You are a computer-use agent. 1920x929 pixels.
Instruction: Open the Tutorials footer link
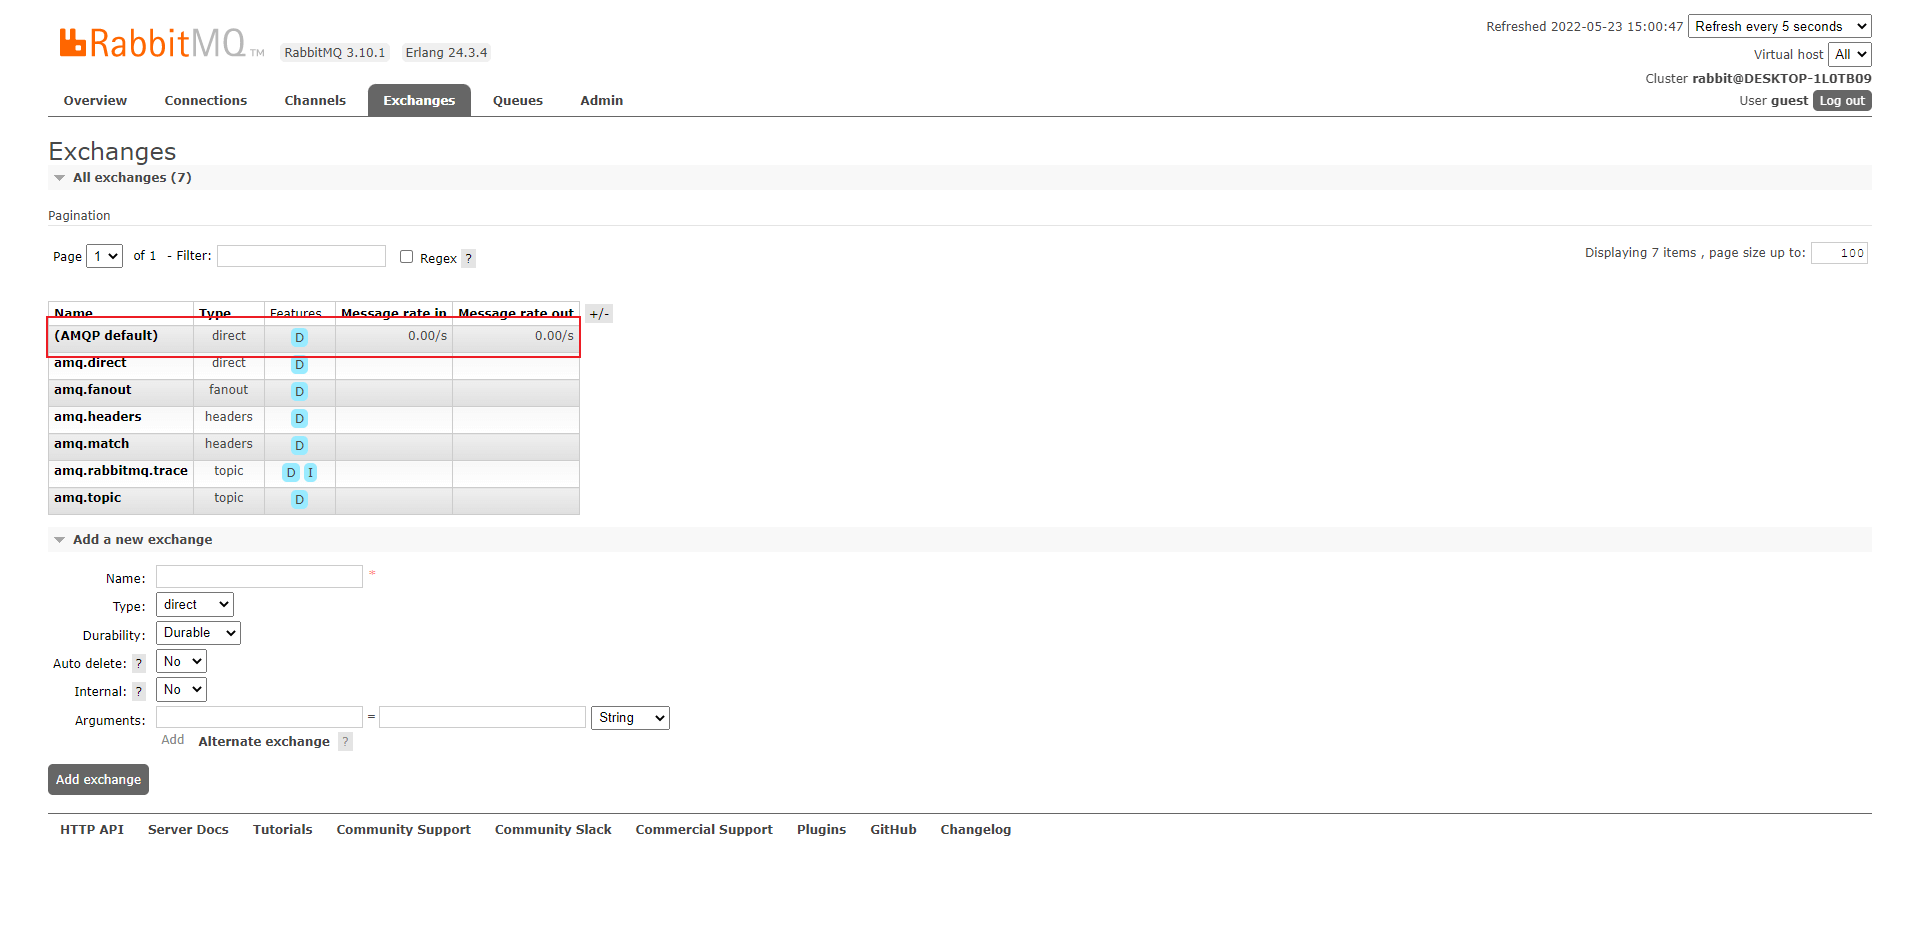coord(282,829)
